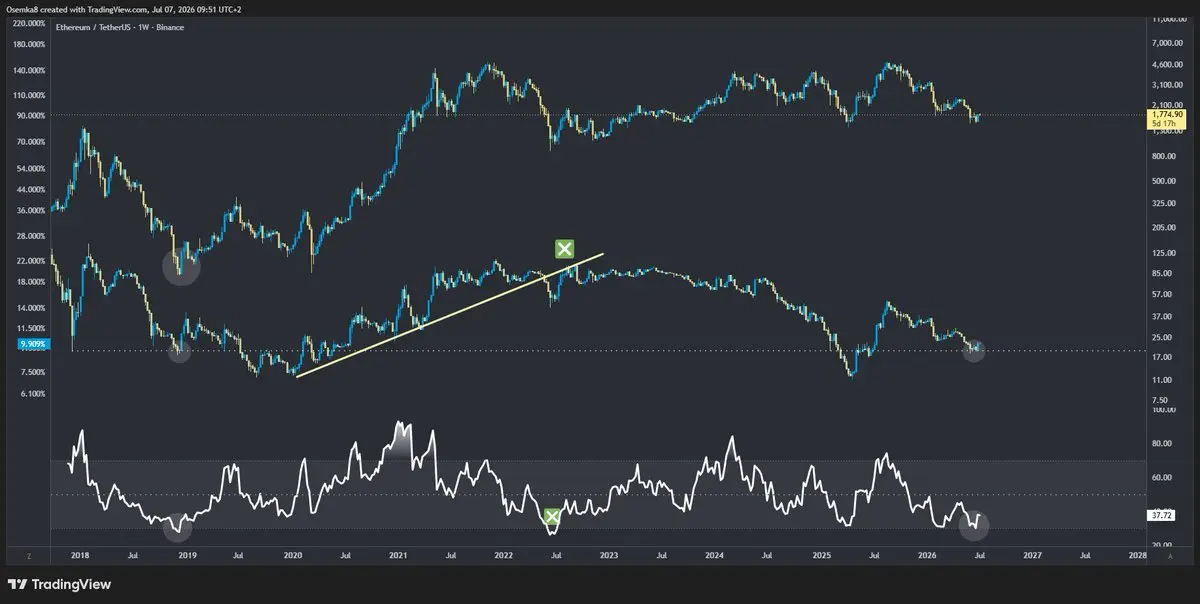Screen dimensions: 1200x604
Task: Click the 2025 label on the time axis
Action: [820, 555]
